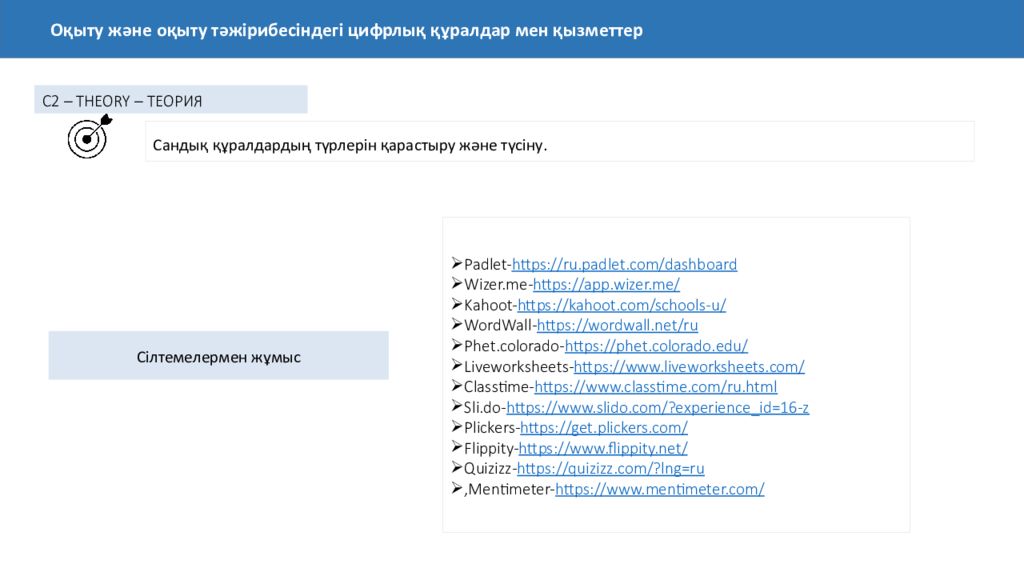Click the Sli.do- label text
The width and height of the screenshot is (1024, 576).
click(x=485, y=408)
